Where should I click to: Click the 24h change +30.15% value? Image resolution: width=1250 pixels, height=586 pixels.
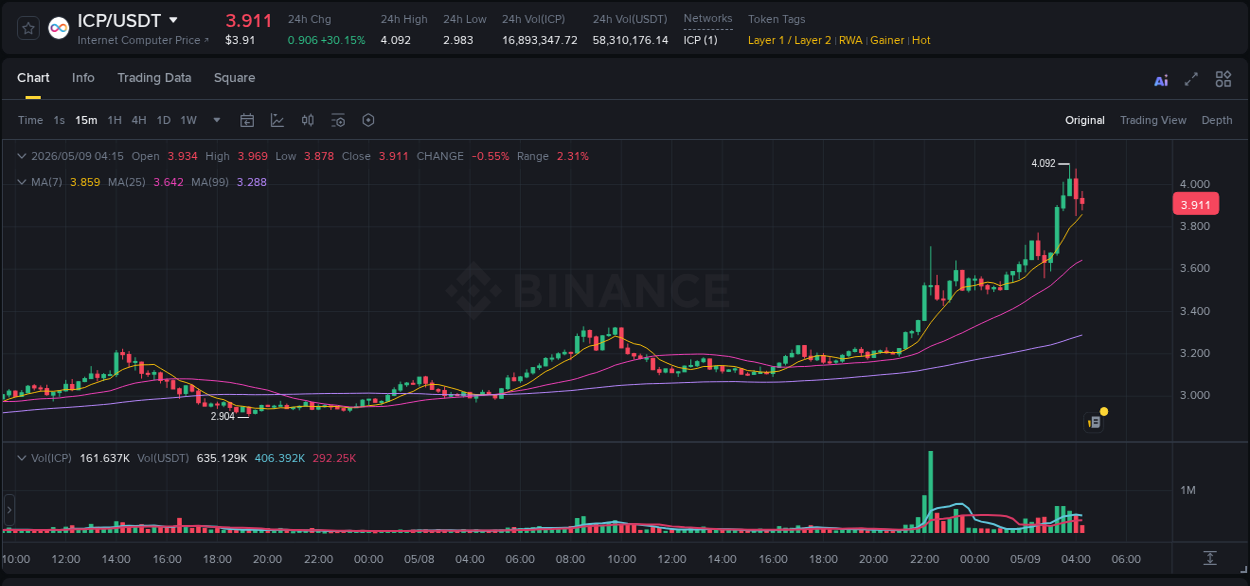342,40
